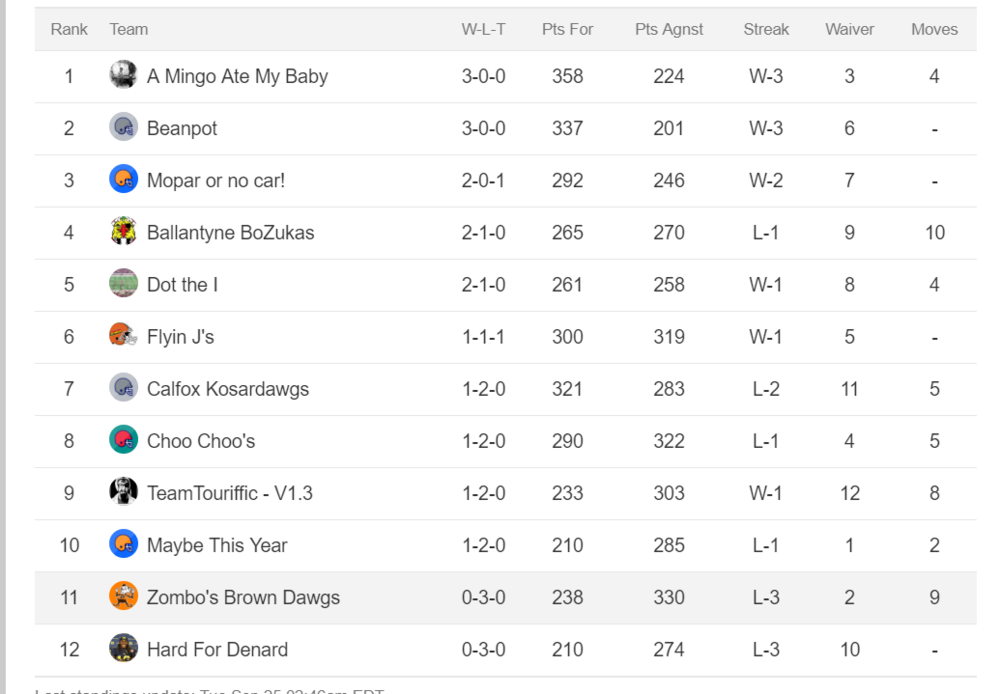
Task: Click Calfox Kosardawgs helmet avatar
Action: (x=123, y=388)
